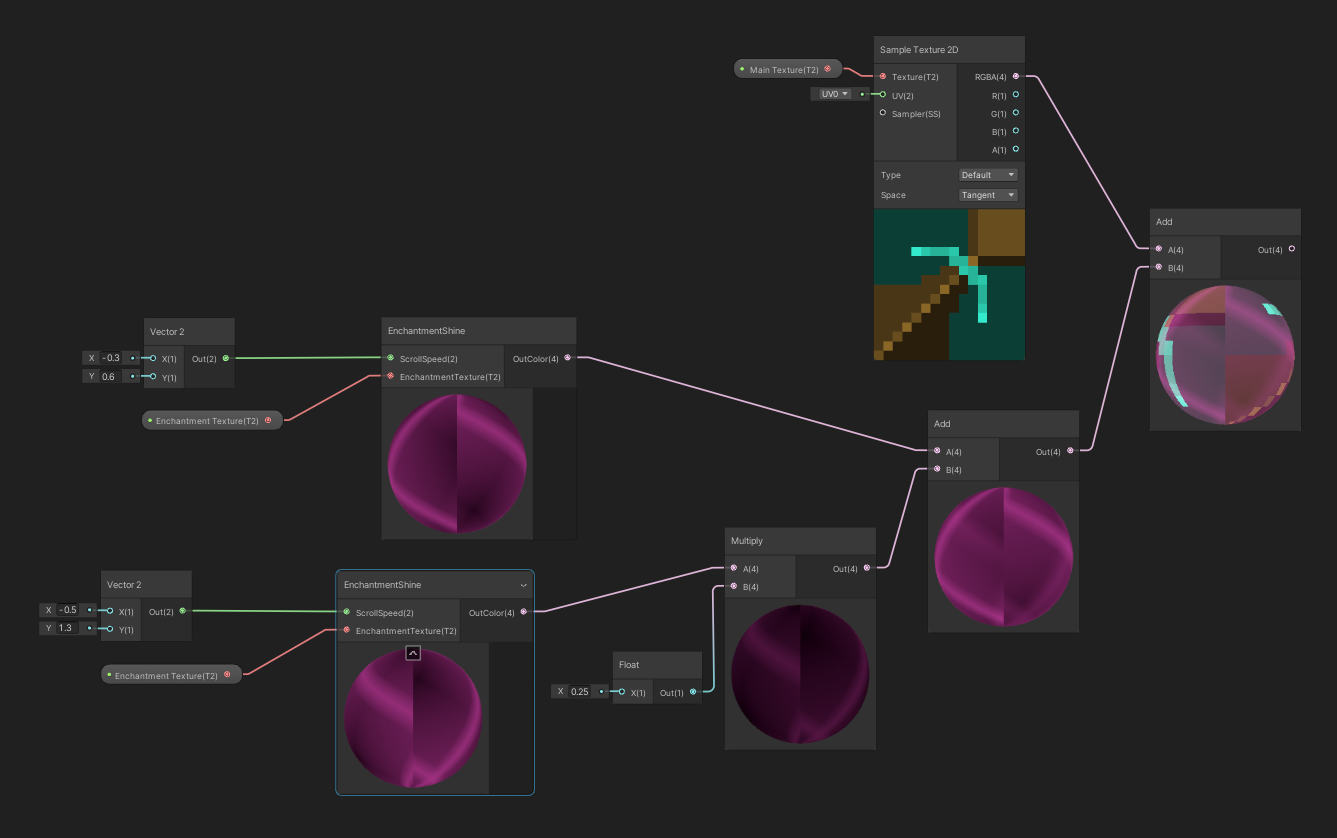Click the sword texture preview on Sample Texture 2D
The width and height of the screenshot is (1337, 838).
(x=948, y=285)
